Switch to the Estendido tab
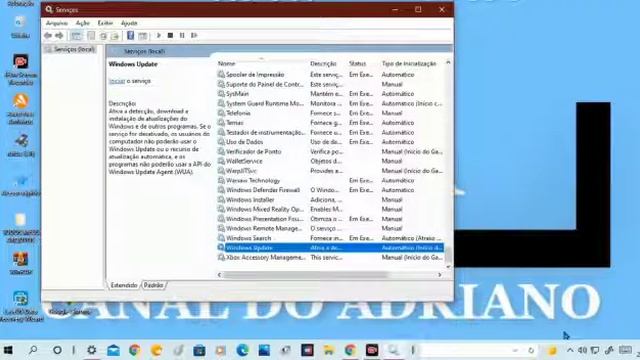Screen dimensions: 640x360 (x=124, y=285)
